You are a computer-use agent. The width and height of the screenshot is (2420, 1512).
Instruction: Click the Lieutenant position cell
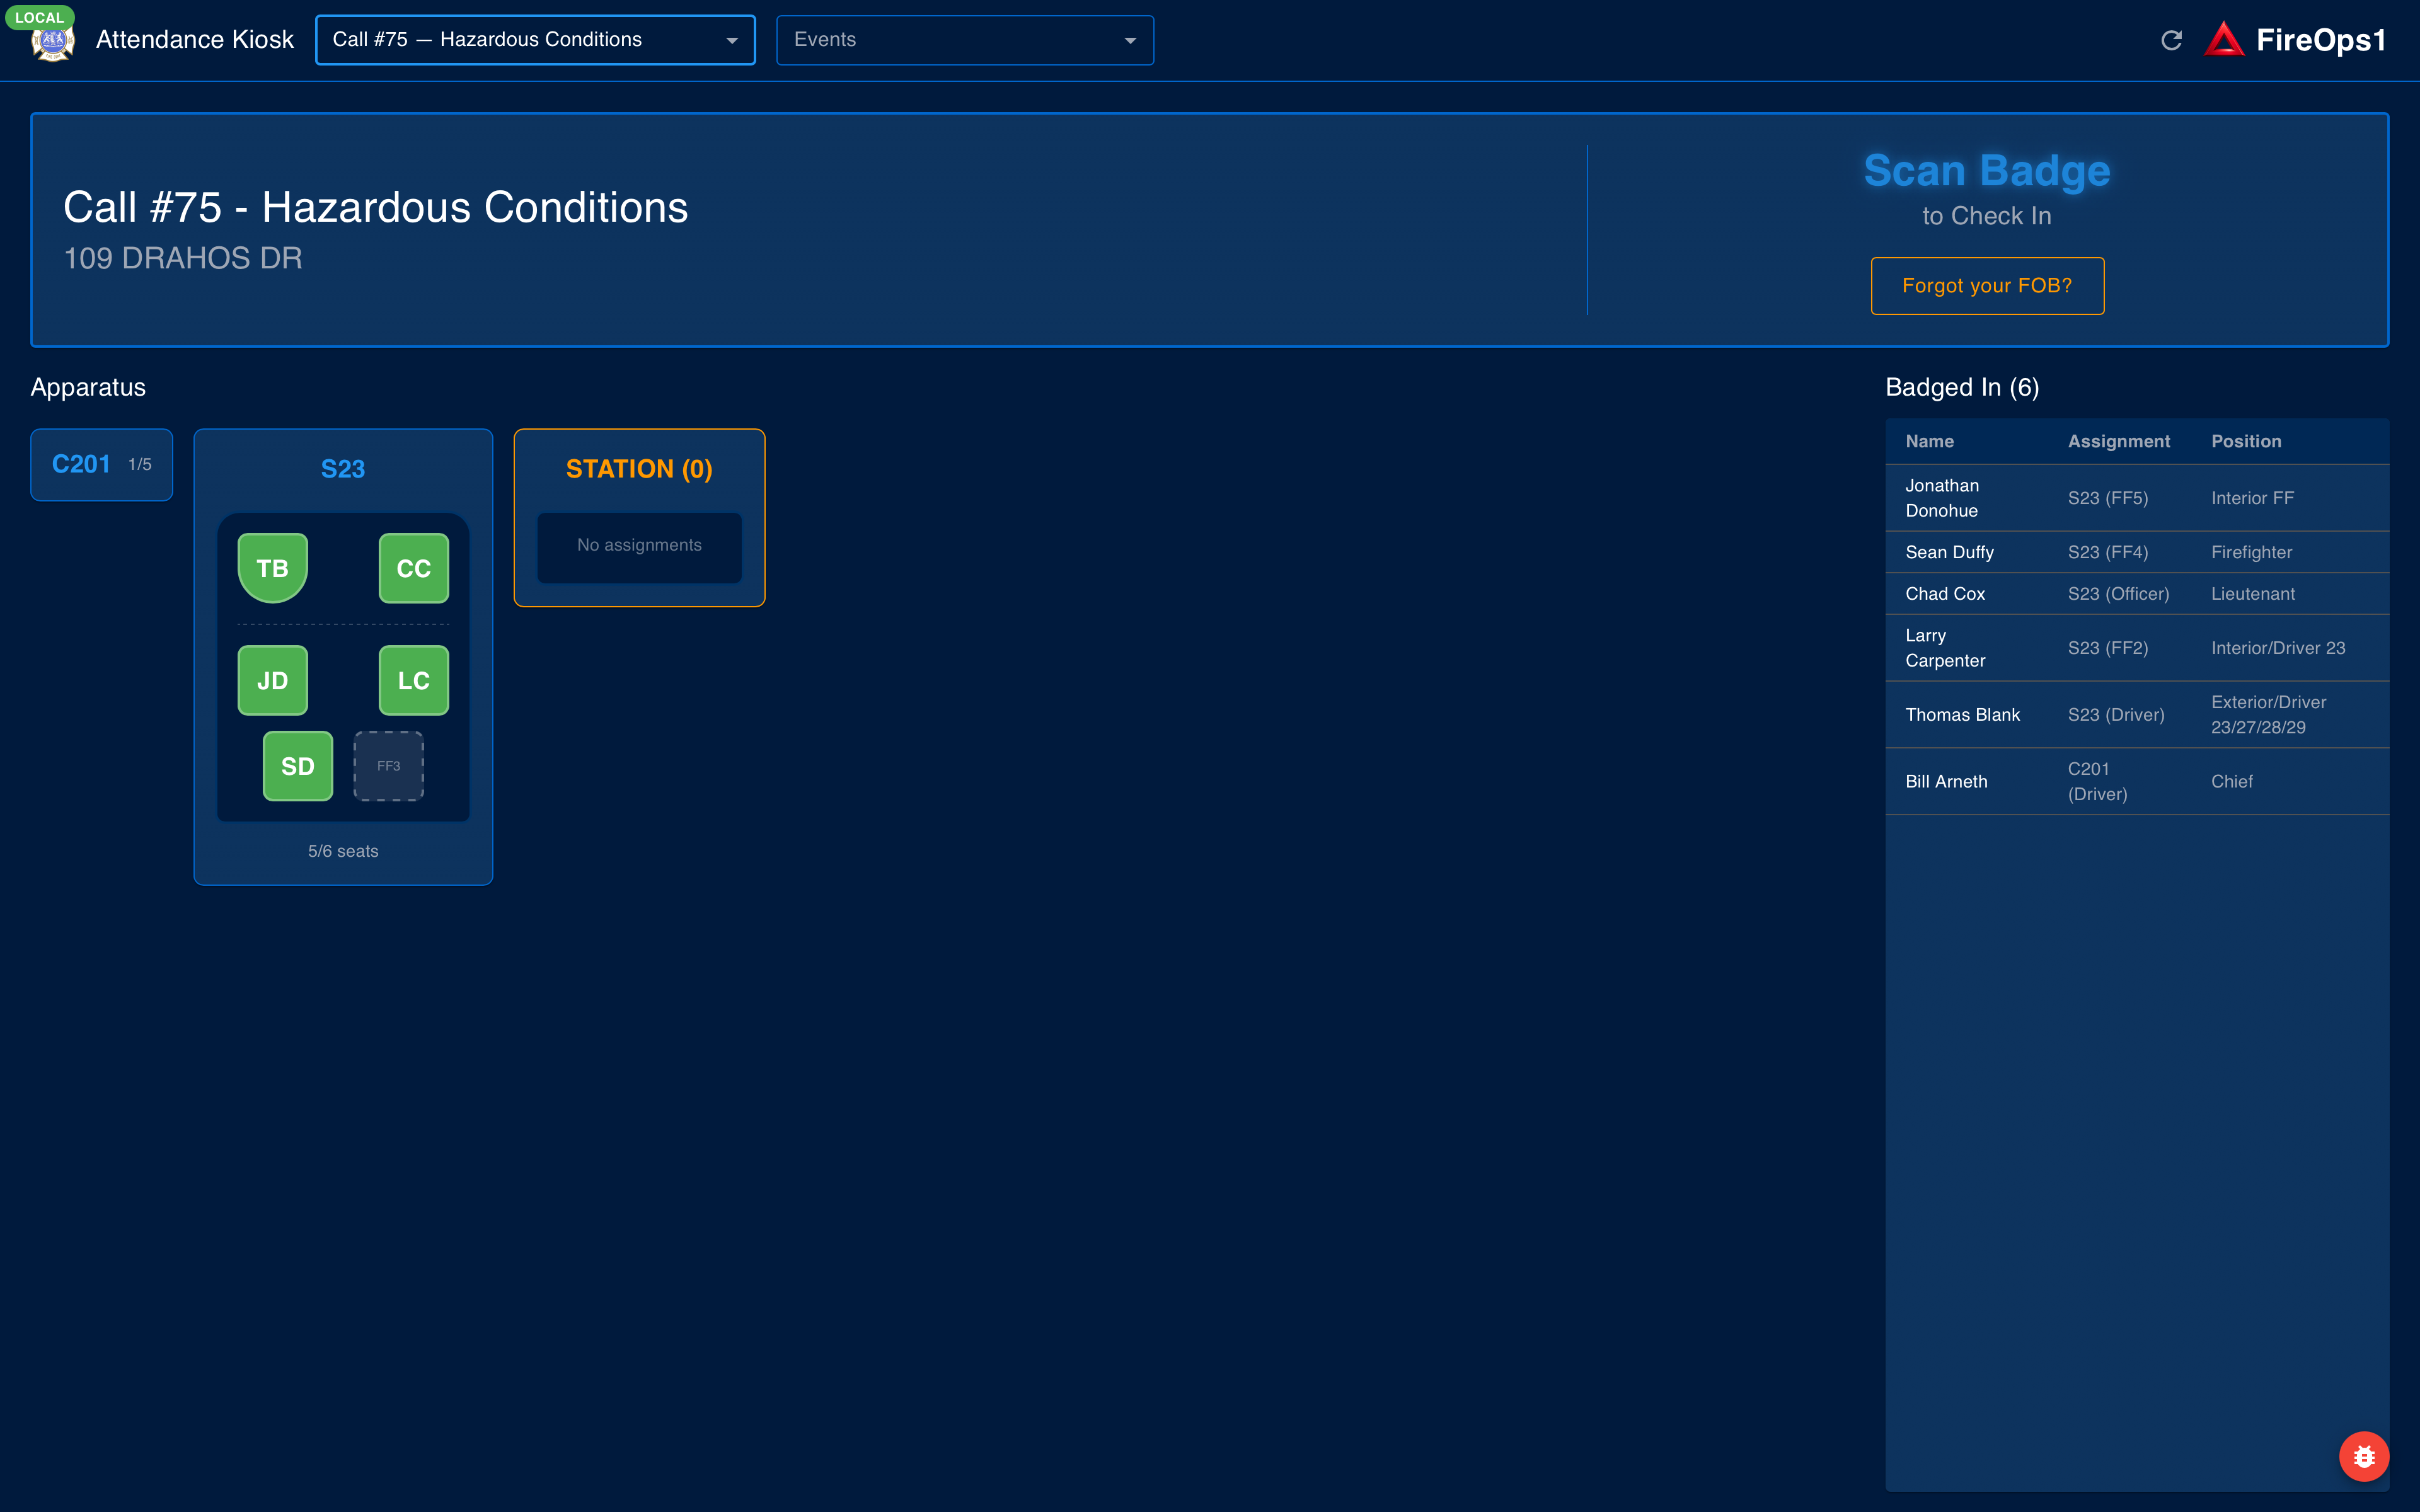tap(2252, 594)
